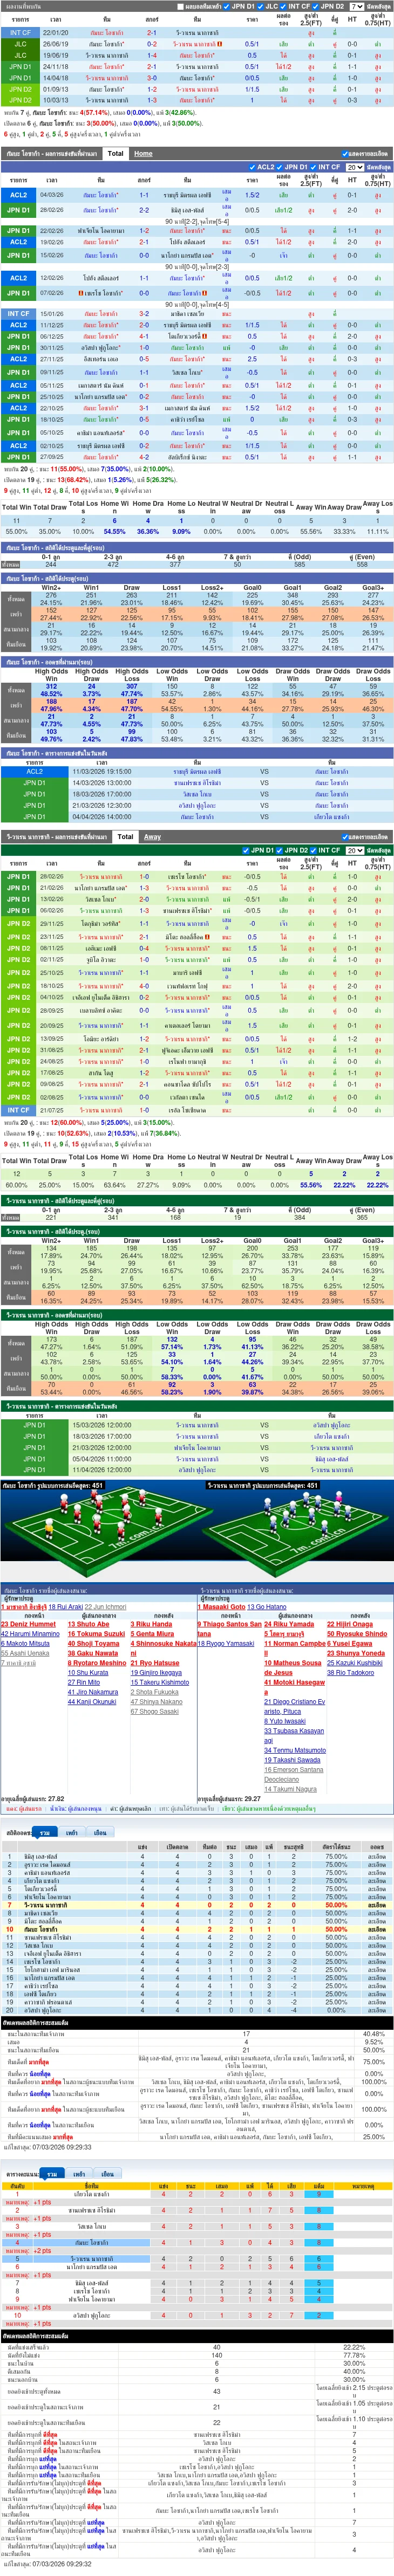Open 10 Matheus Sousa de Jesus link
The width and height of the screenshot is (394, 2576).
click(x=292, y=1667)
